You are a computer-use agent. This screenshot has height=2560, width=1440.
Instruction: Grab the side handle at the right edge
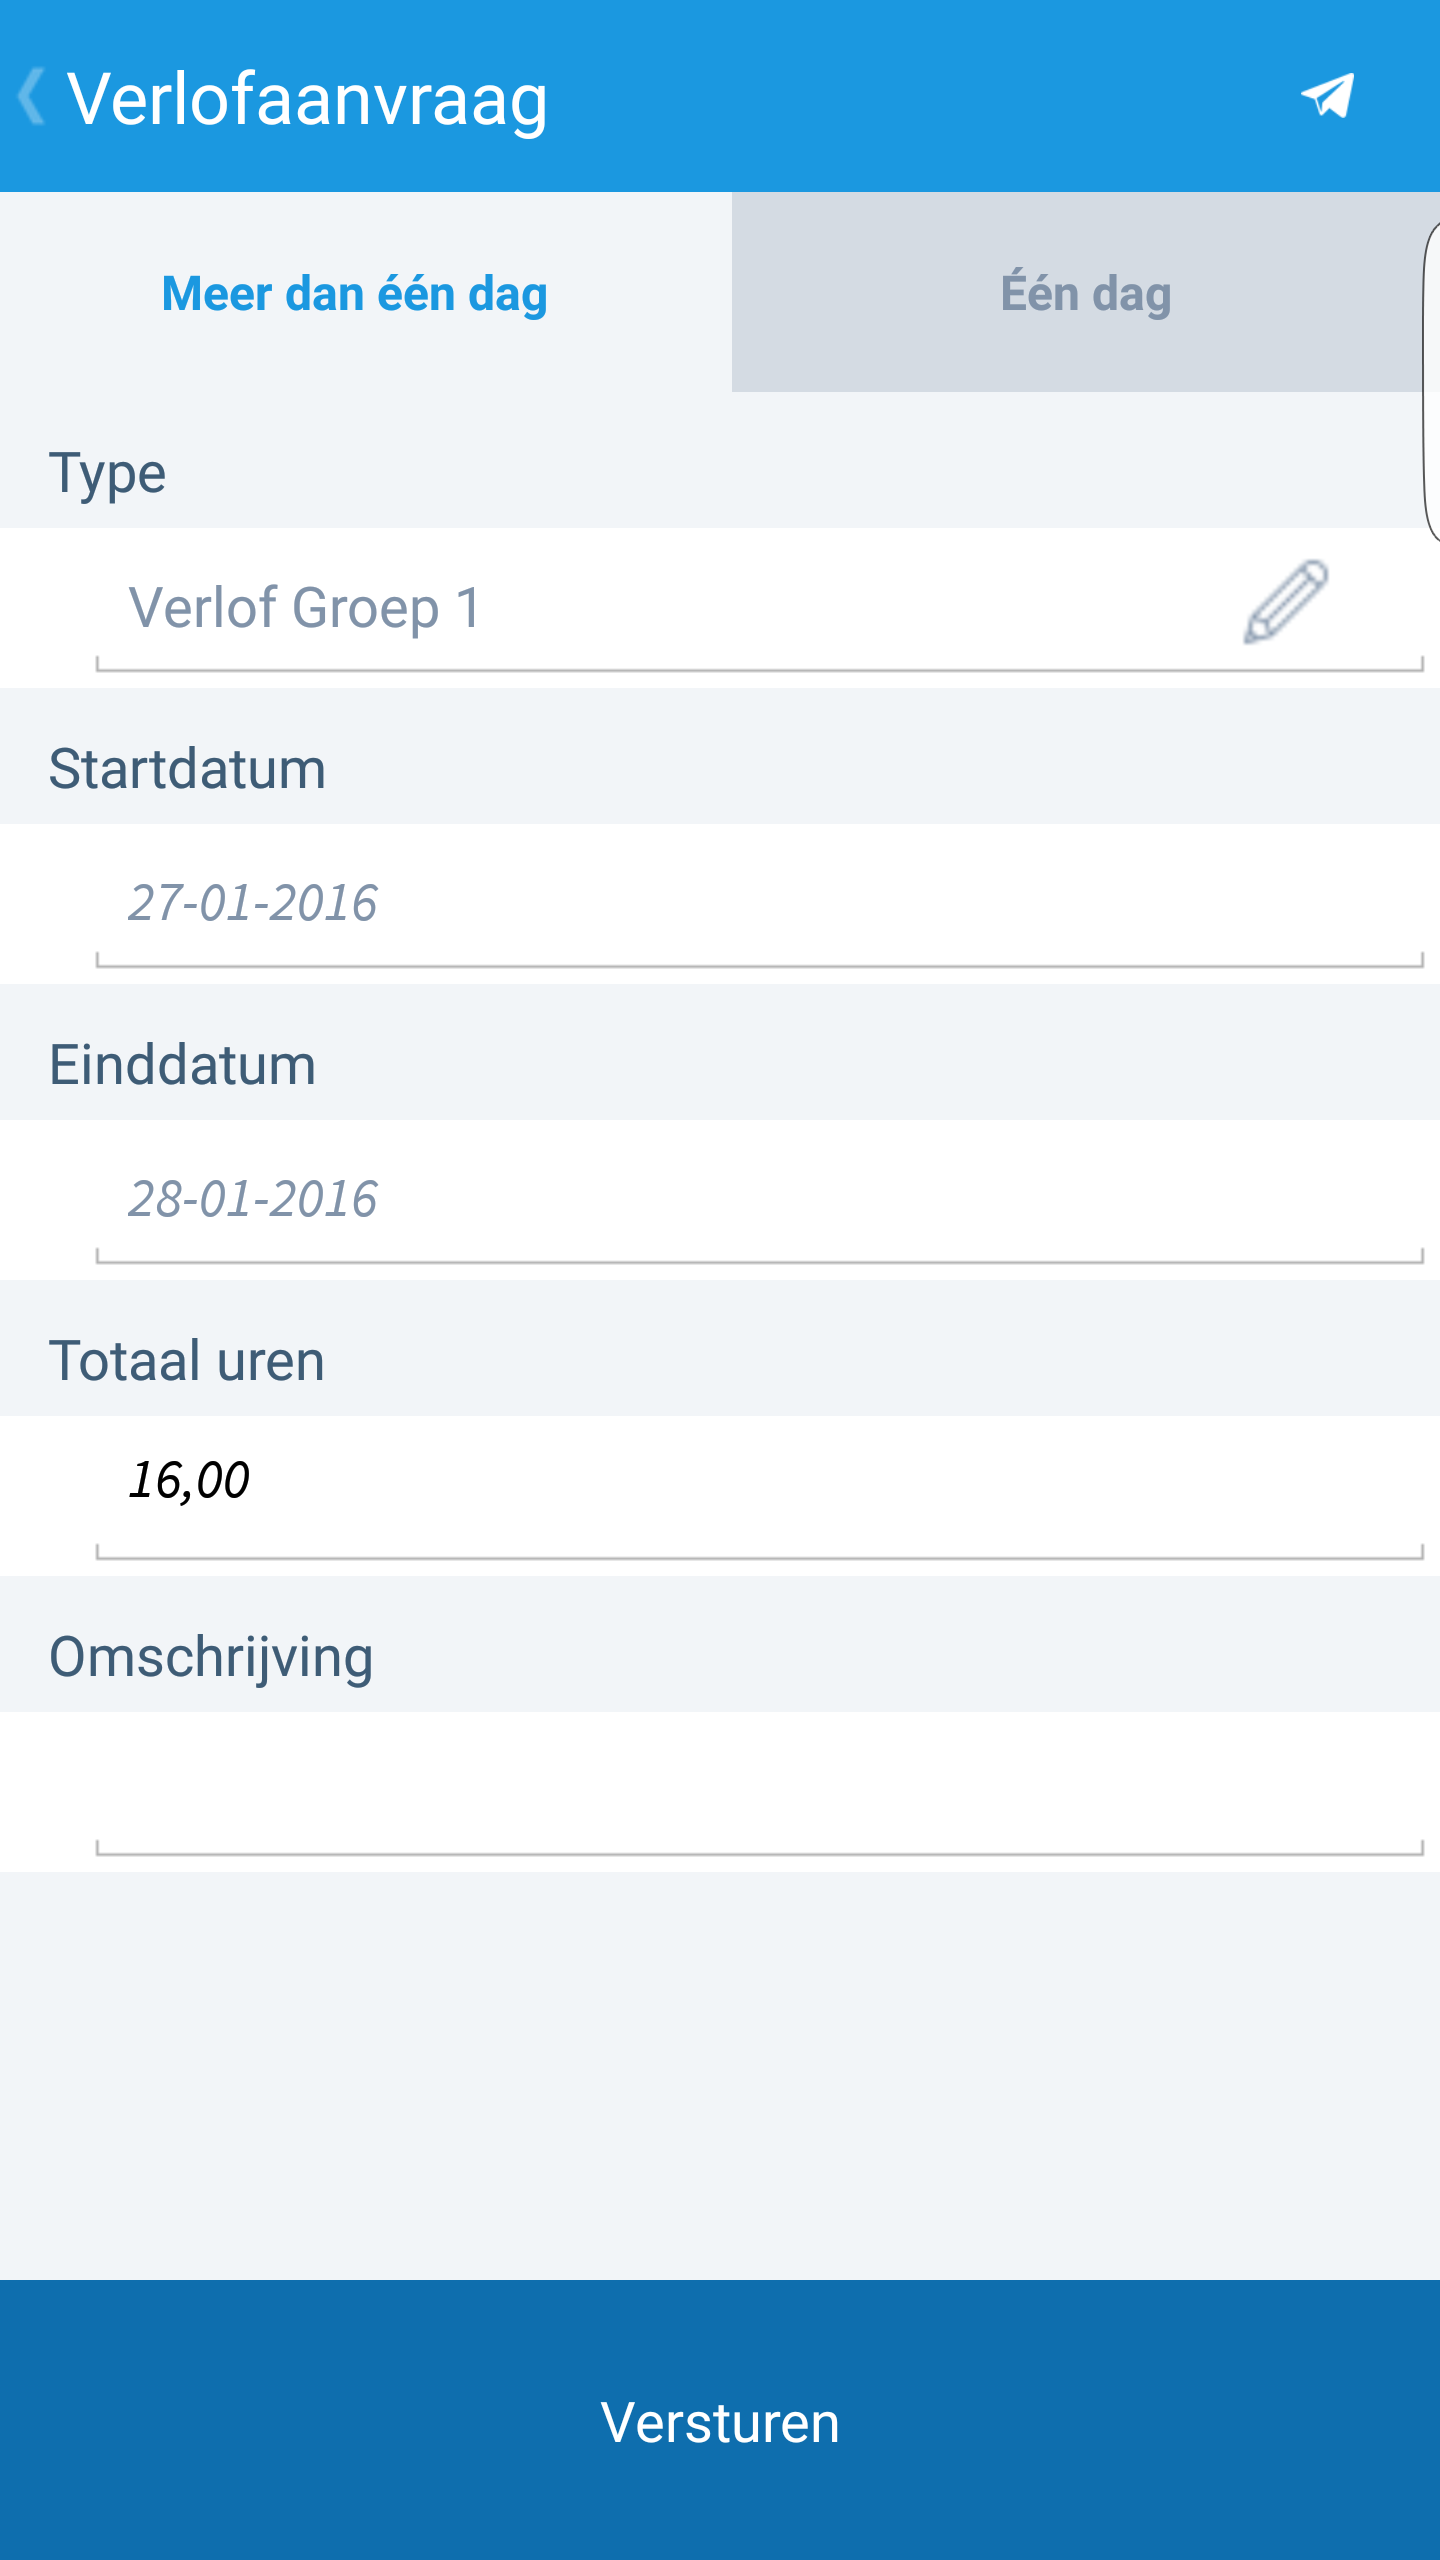pyautogui.click(x=1430, y=380)
